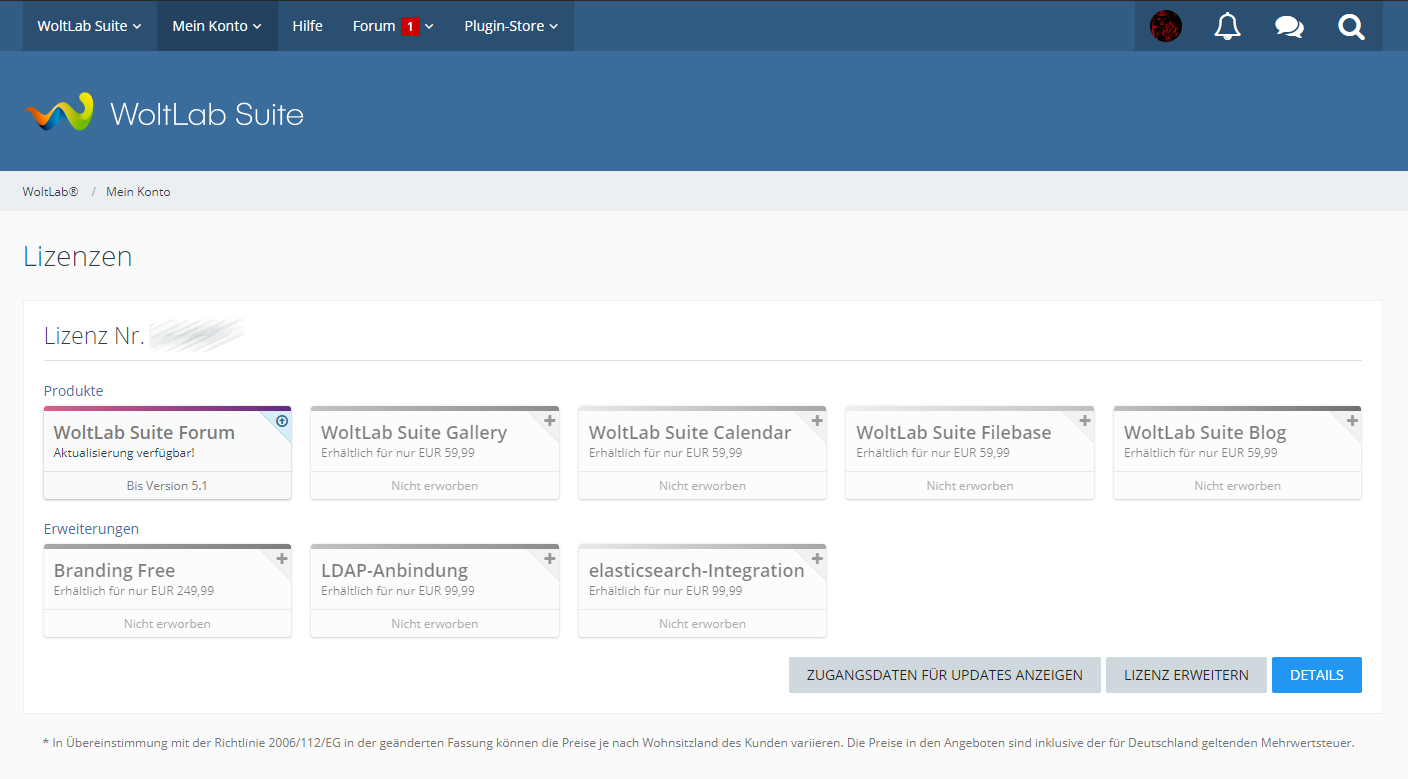
Task: Click plus icon on elasticsearch-Integration card
Action: [x=817, y=559]
